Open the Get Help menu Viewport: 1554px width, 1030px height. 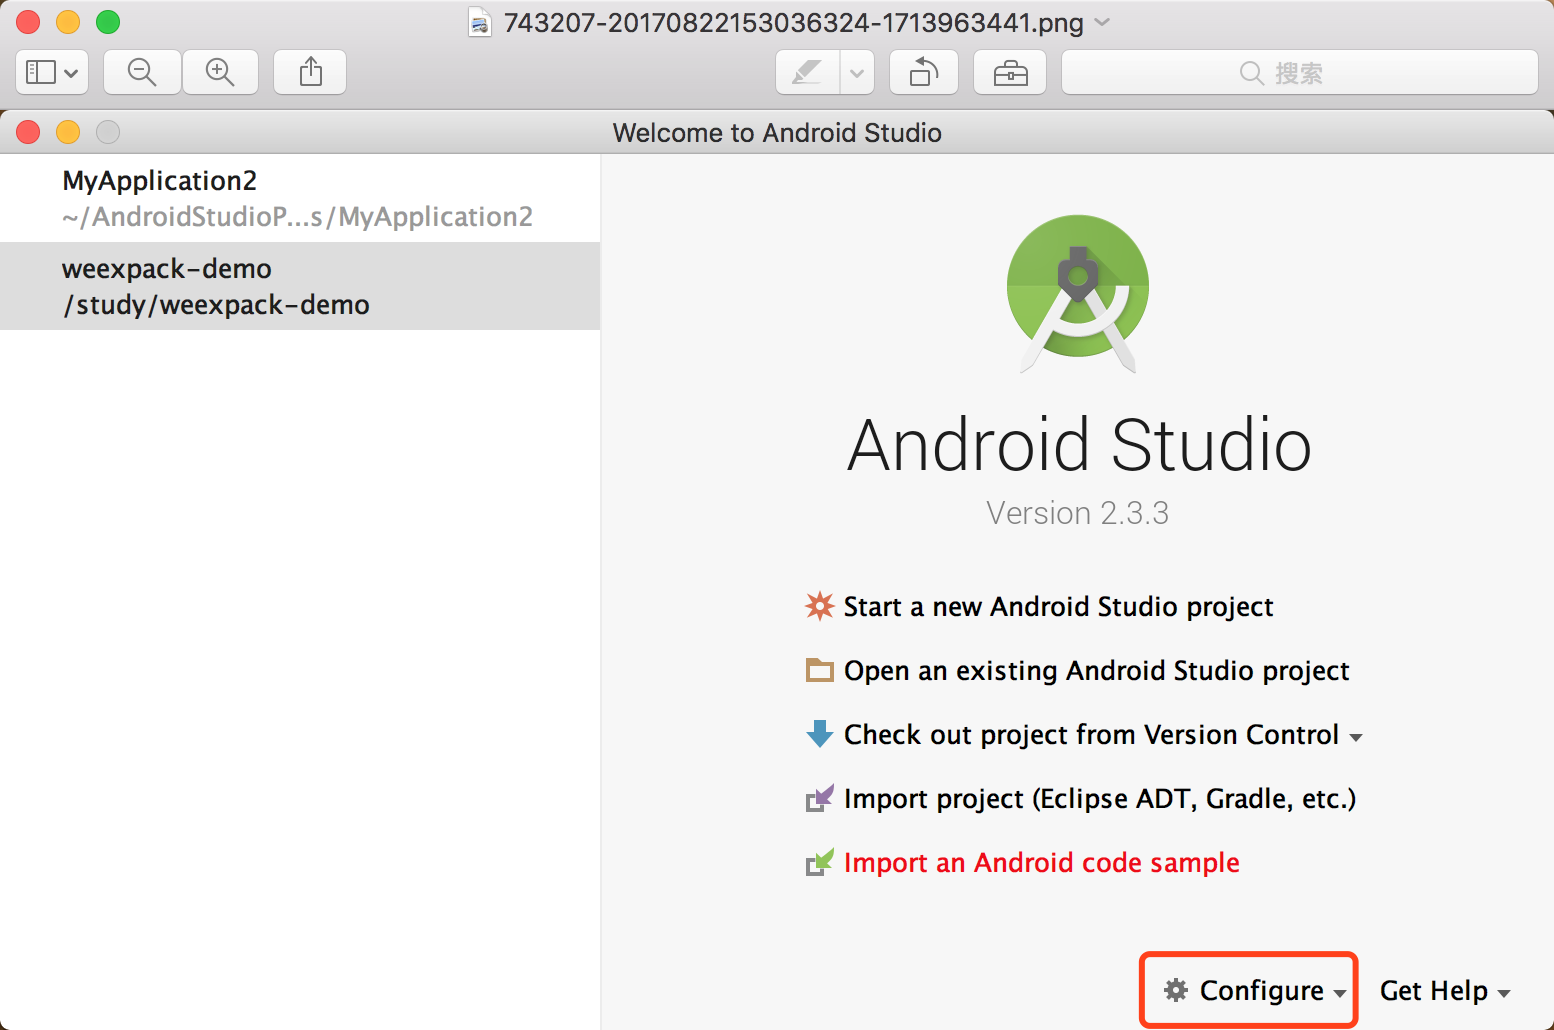tap(1444, 990)
